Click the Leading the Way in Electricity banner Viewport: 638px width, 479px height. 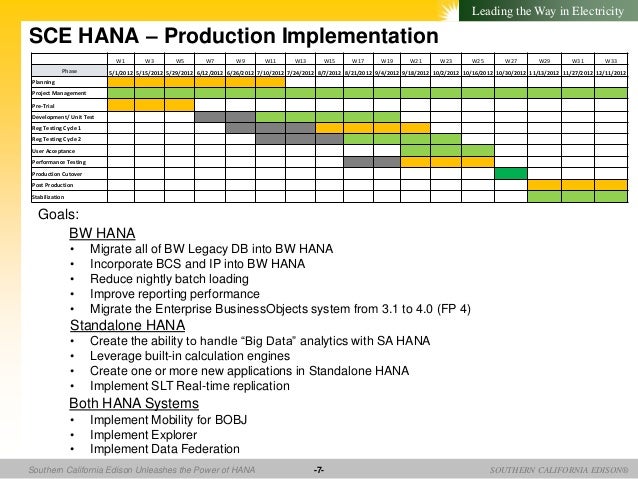(548, 11)
